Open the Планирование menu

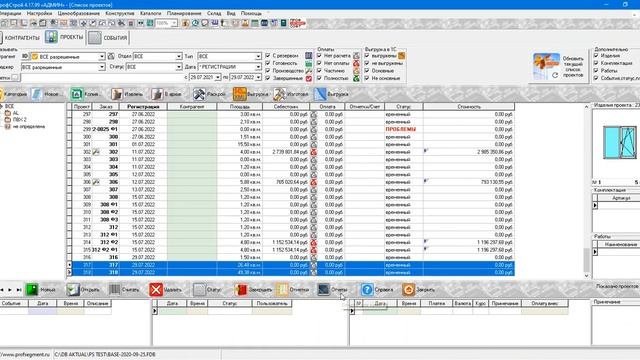184,13
